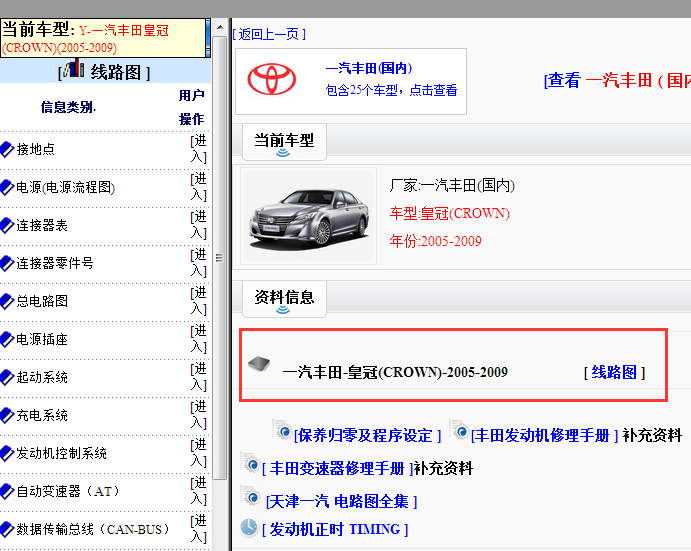Image resolution: width=691 pixels, height=551 pixels.
Task: Click the 一汽丰田-皇冠(CROWN)-2005-2009 title text
Action: [395, 372]
